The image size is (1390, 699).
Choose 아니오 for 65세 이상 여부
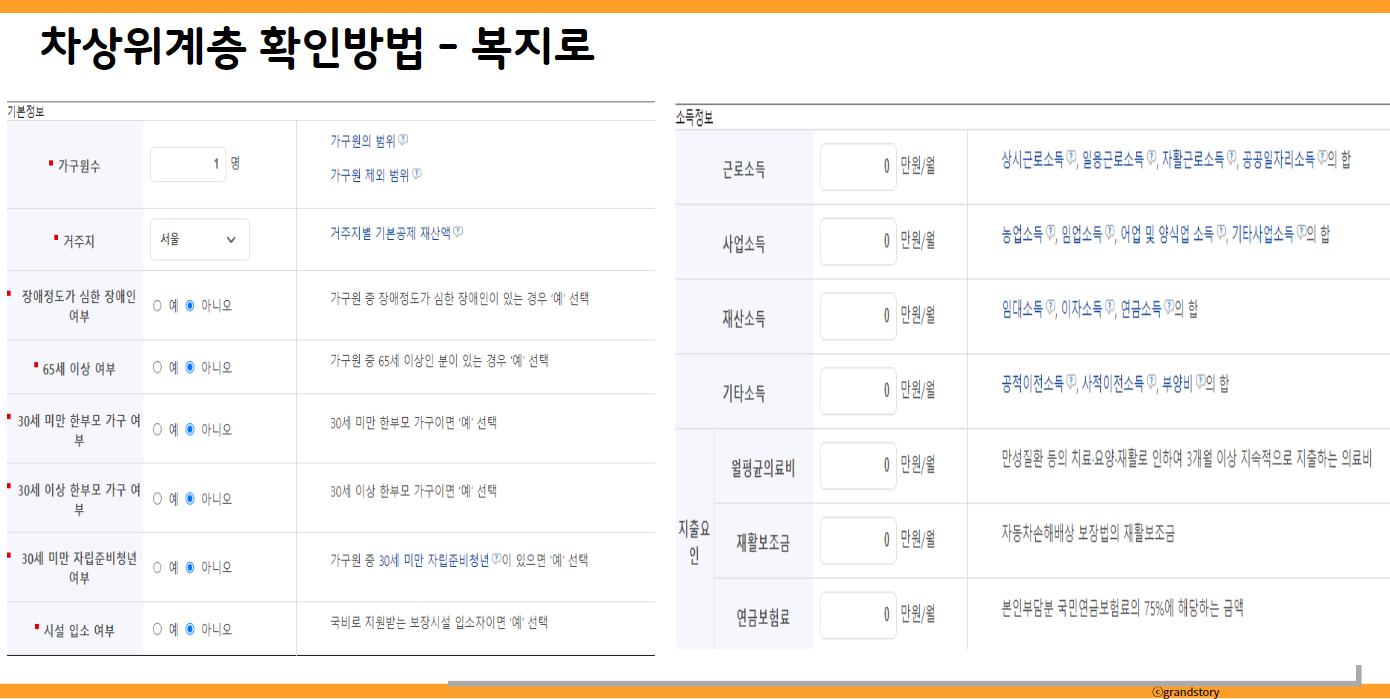[190, 368]
